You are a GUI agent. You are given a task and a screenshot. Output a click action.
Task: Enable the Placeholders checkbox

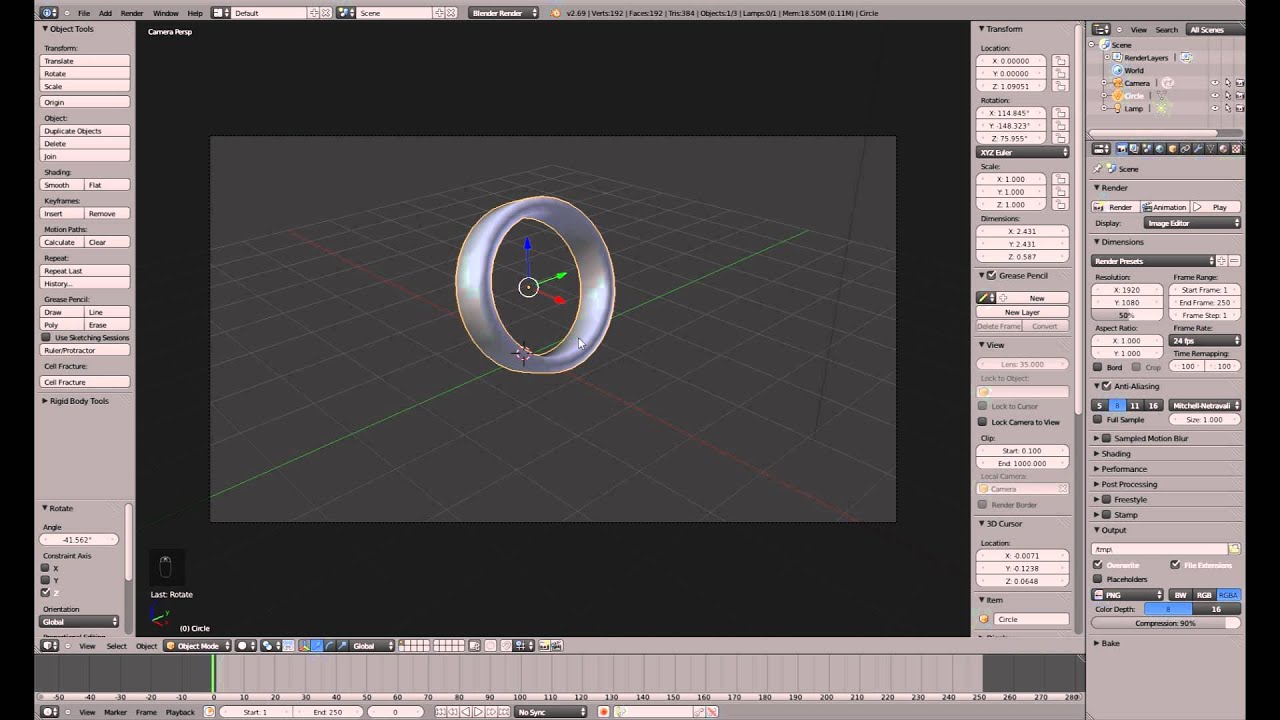[1098, 579]
